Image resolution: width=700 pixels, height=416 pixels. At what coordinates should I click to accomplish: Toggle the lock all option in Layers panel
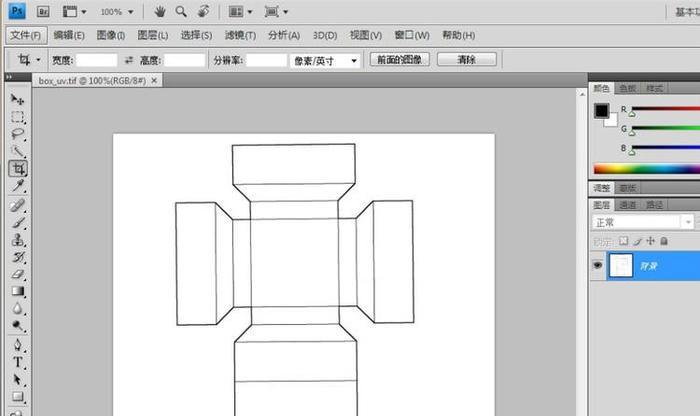pyautogui.click(x=662, y=241)
